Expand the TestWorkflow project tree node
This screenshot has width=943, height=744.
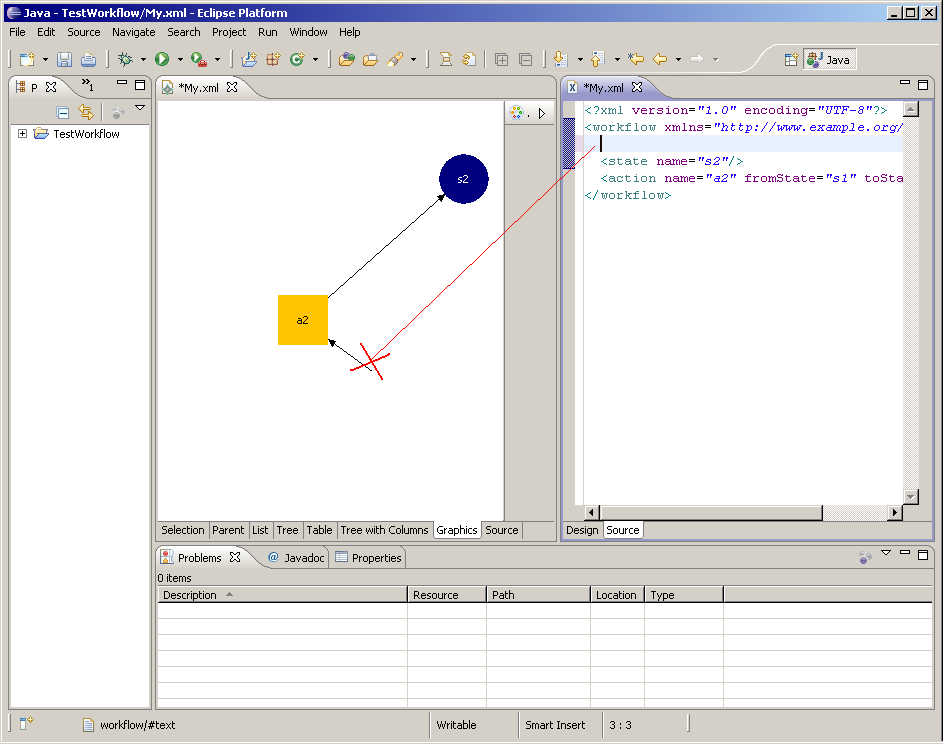[x=23, y=134]
